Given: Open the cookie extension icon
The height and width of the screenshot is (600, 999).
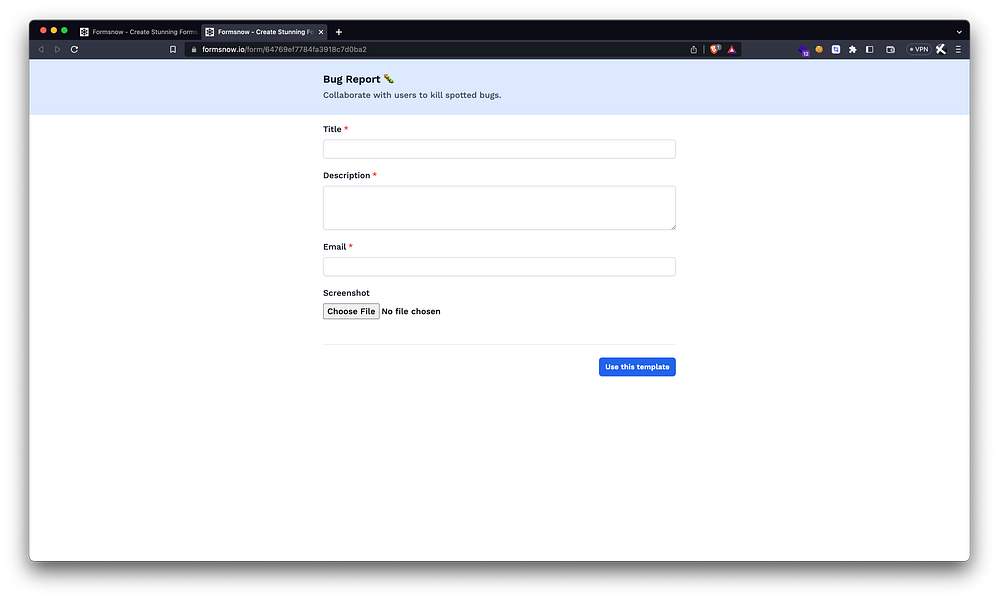Looking at the screenshot, I should coord(819,49).
